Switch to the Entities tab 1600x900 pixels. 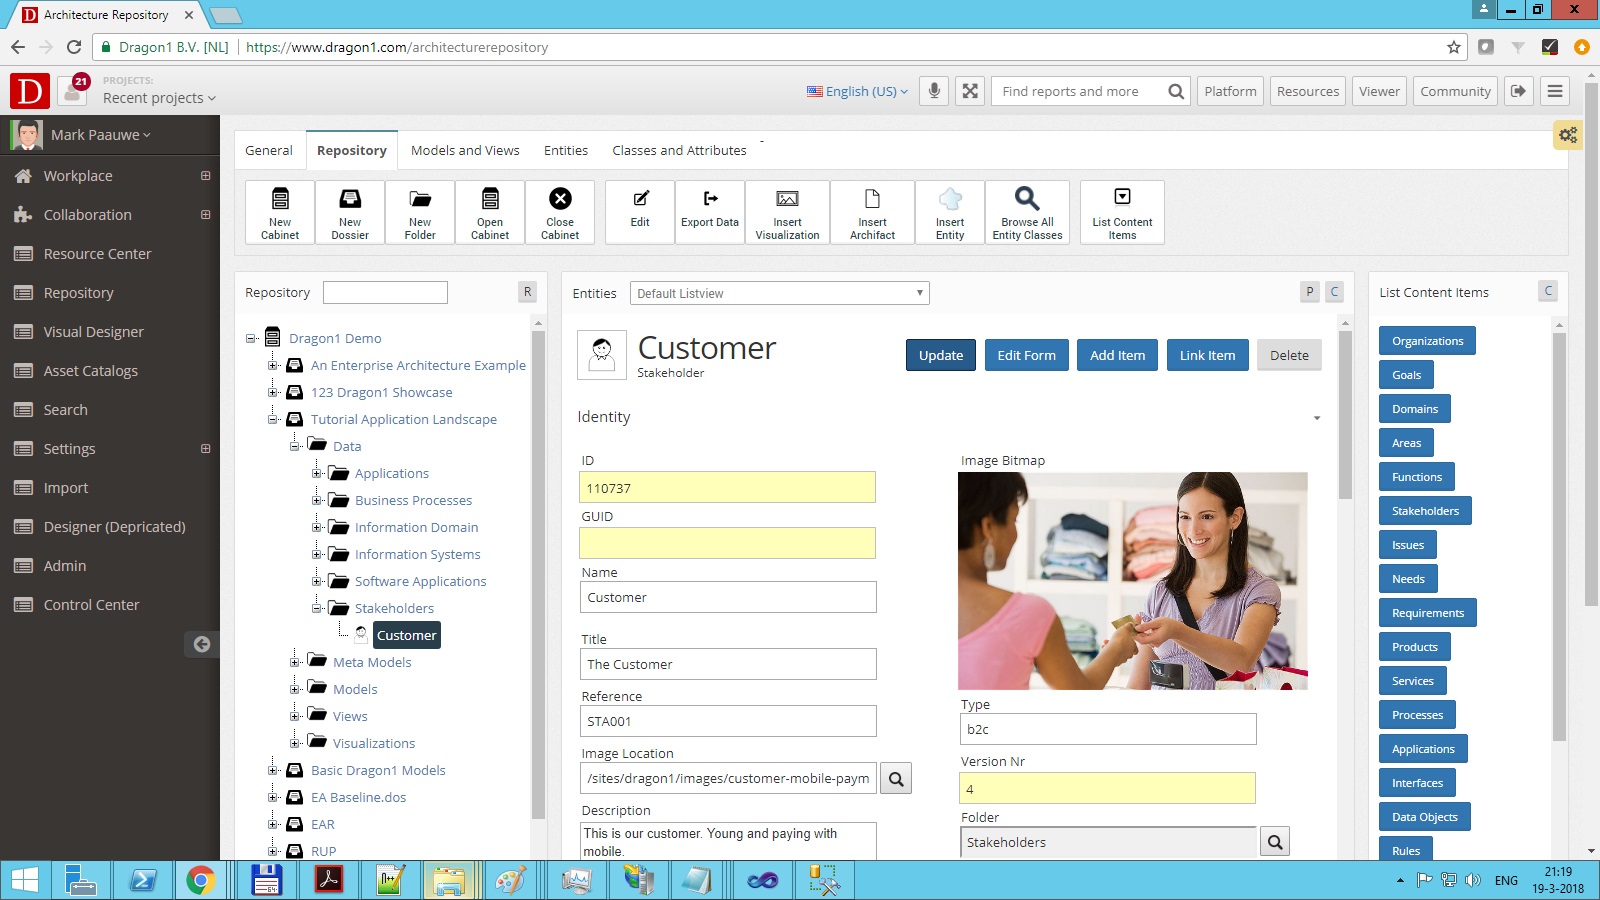566,151
